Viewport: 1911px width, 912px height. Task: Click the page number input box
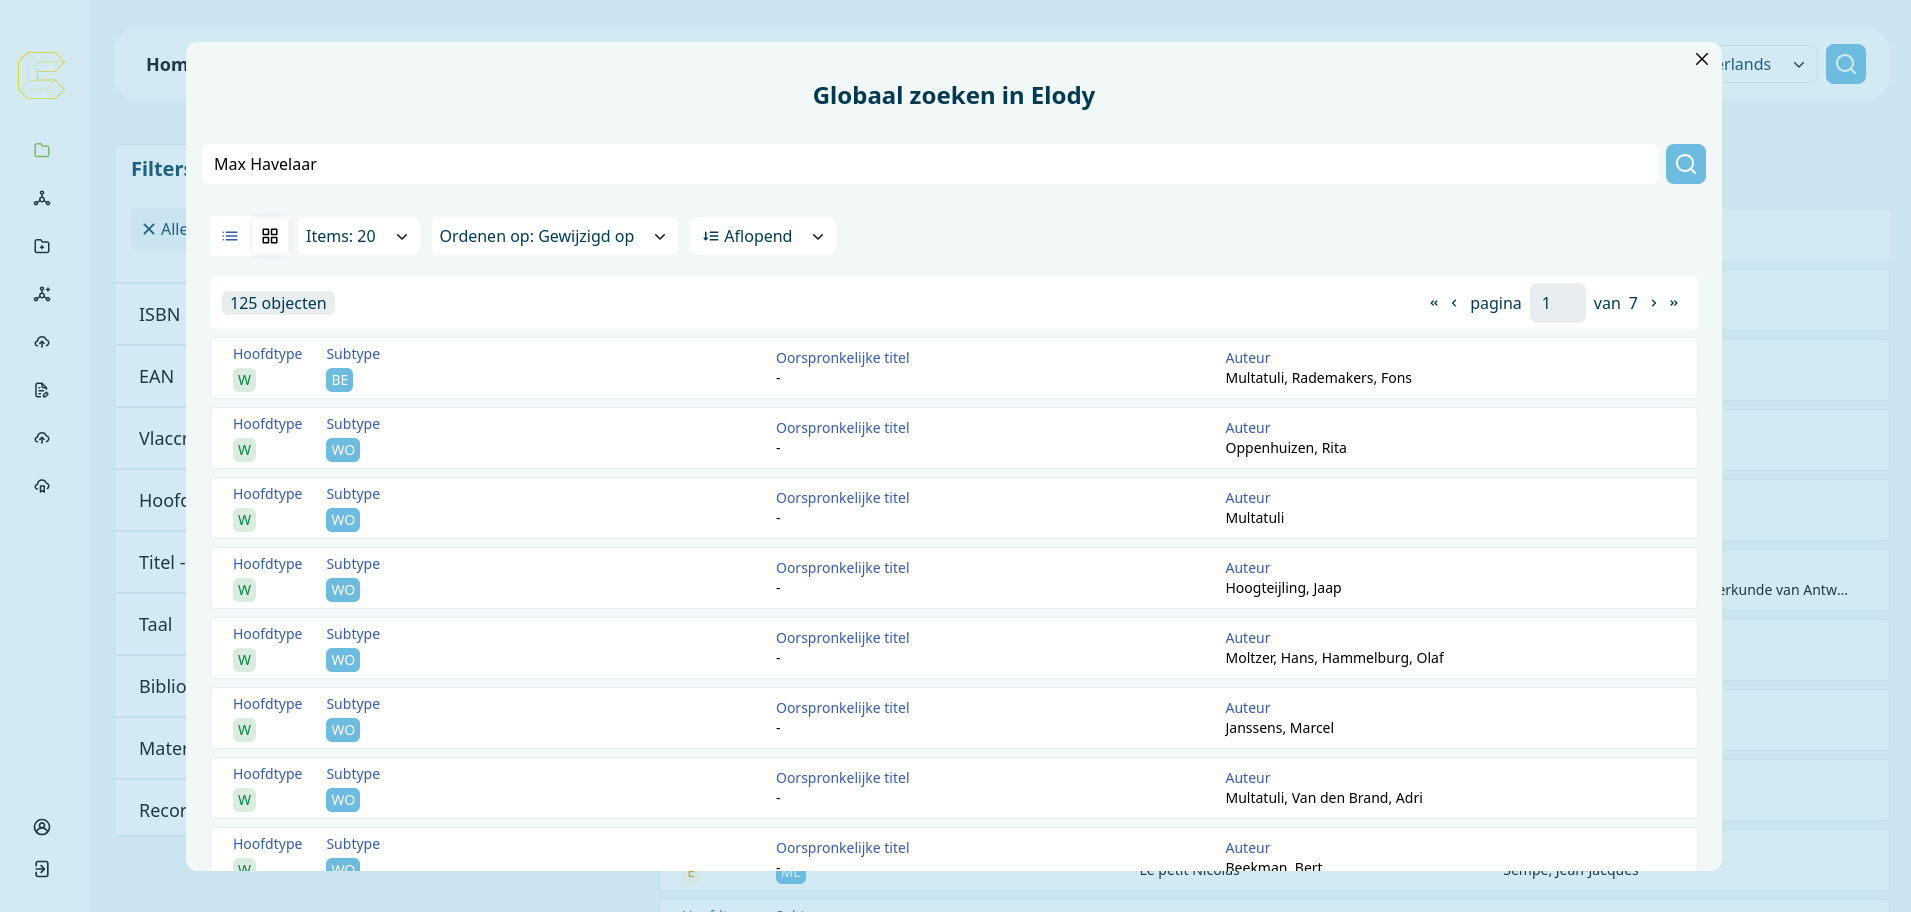coord(1557,303)
